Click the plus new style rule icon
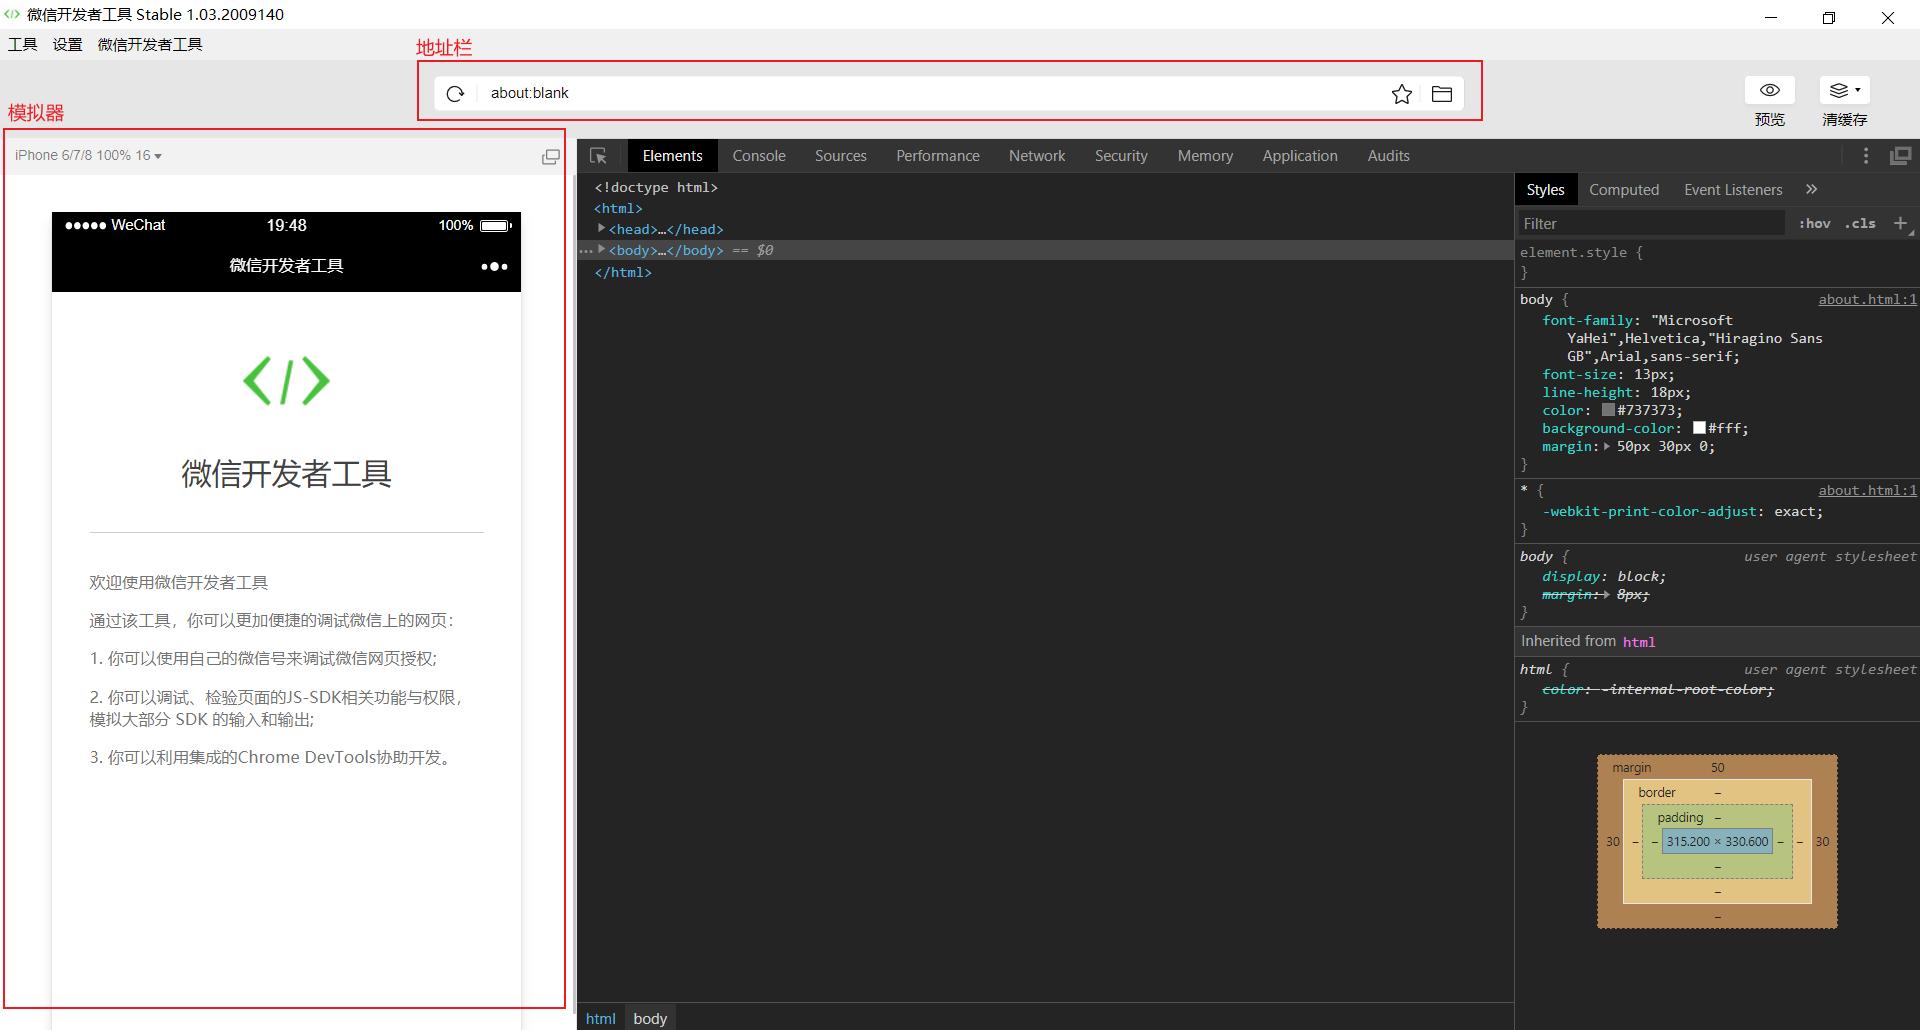Image resolution: width=1920 pixels, height=1030 pixels. pyautogui.click(x=1901, y=223)
